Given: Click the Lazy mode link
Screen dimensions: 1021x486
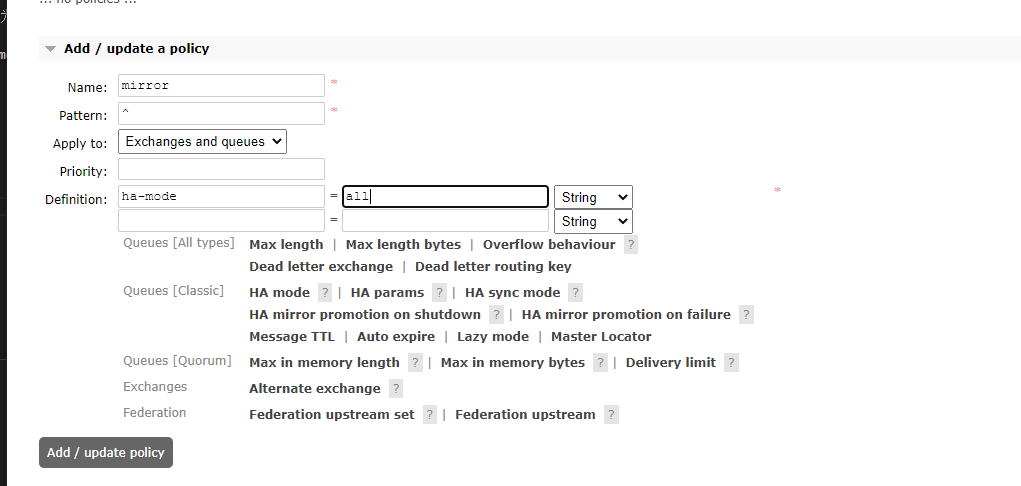Looking at the screenshot, I should (493, 337).
